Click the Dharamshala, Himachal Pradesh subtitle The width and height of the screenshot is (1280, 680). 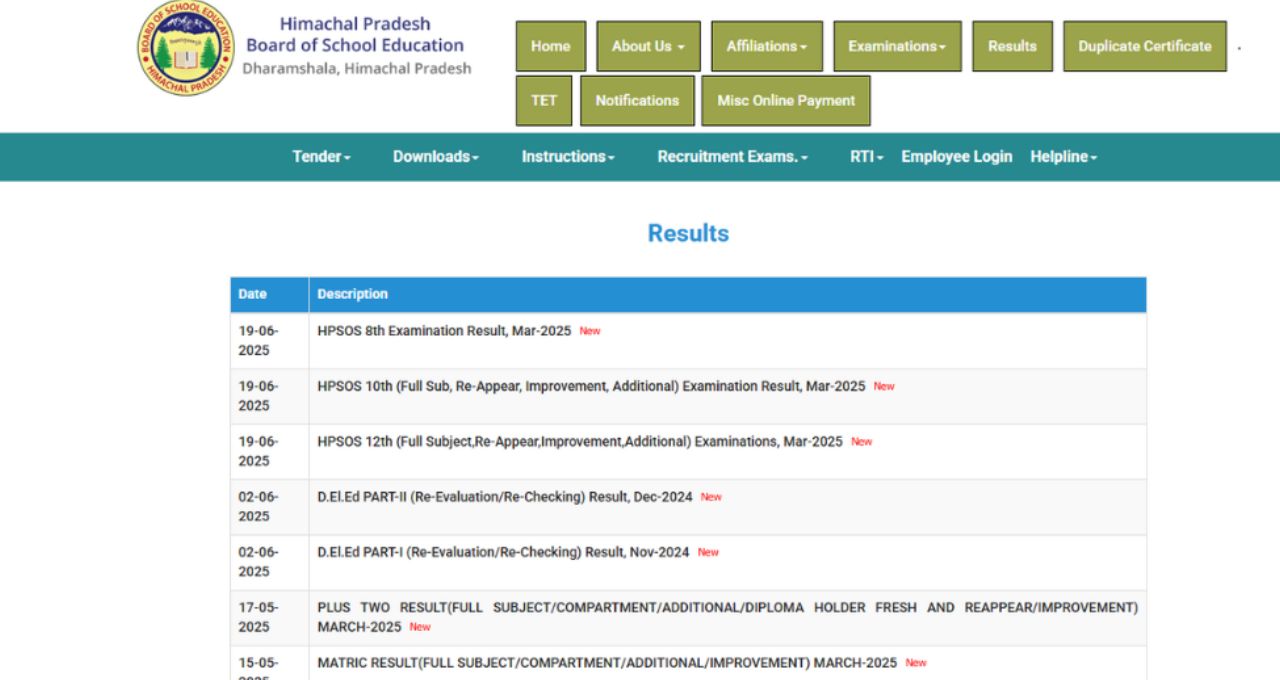[x=357, y=69]
